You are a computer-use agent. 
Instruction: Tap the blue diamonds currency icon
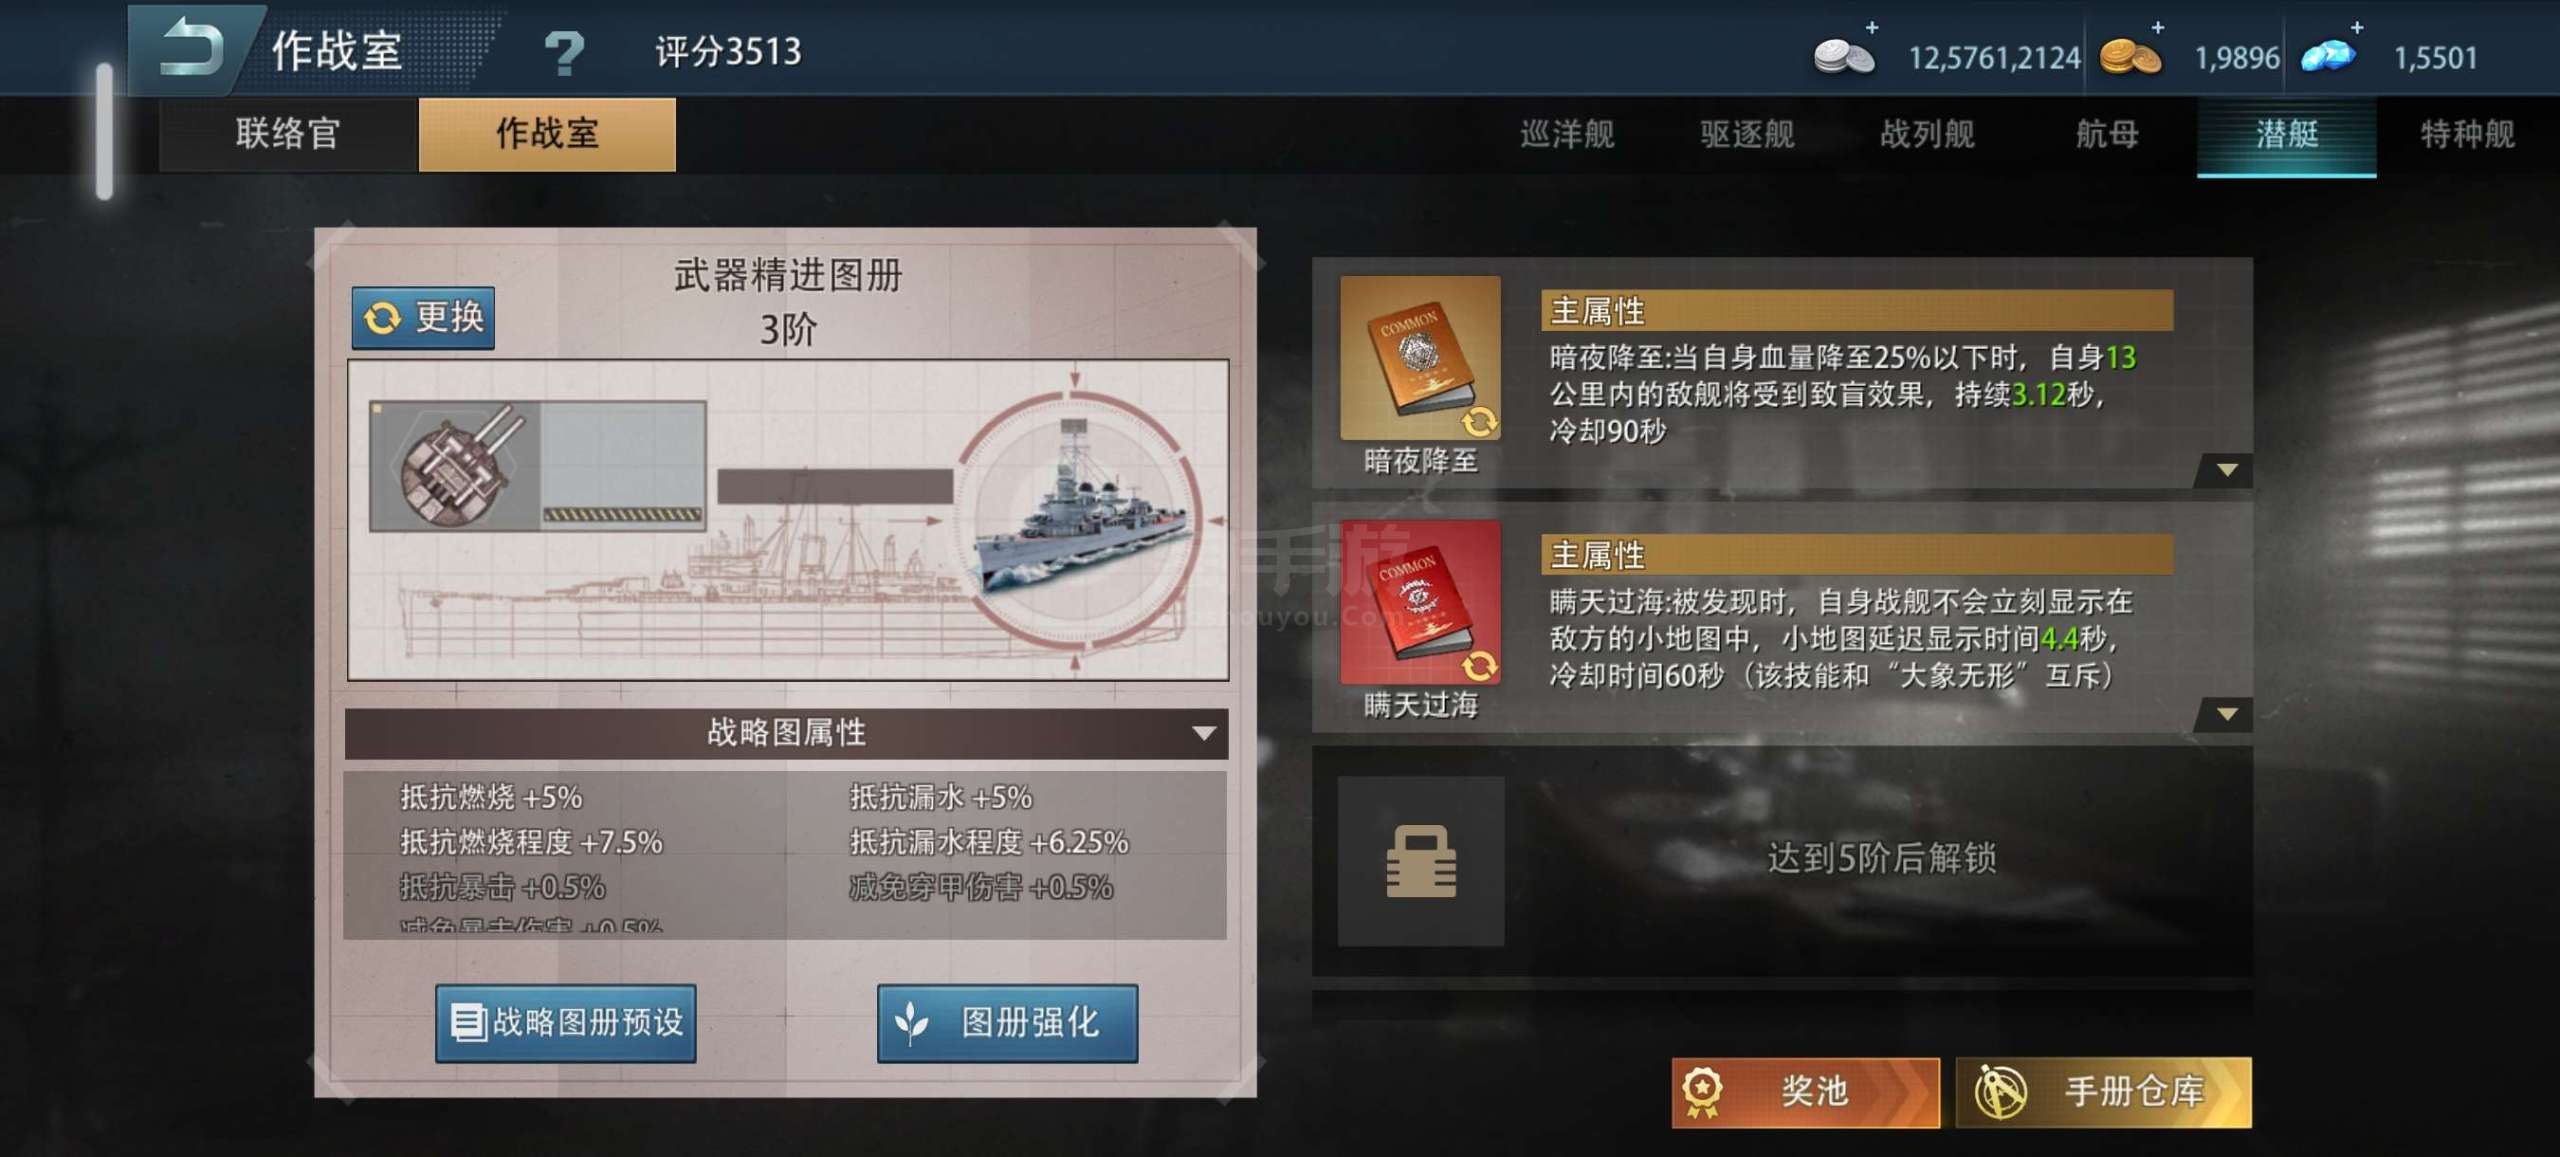click(x=2329, y=56)
